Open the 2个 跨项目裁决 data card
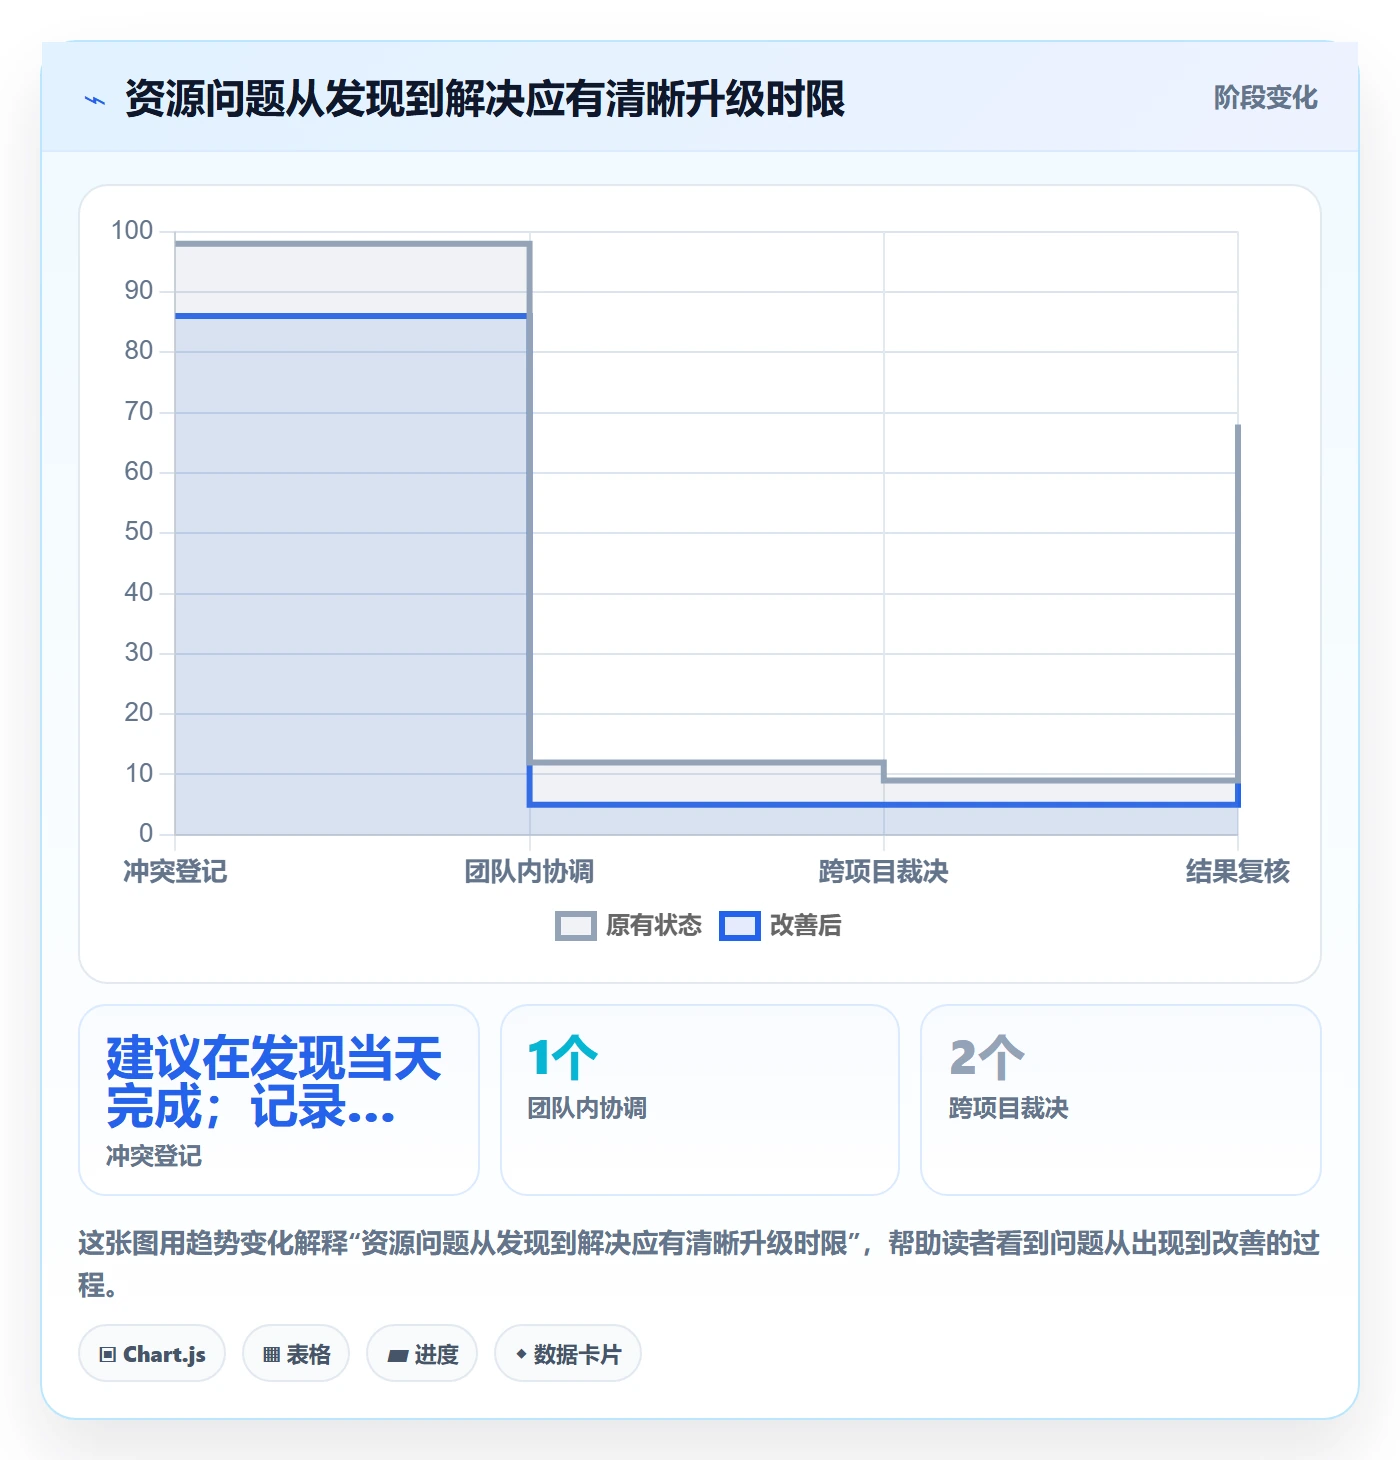 (x=1121, y=1100)
